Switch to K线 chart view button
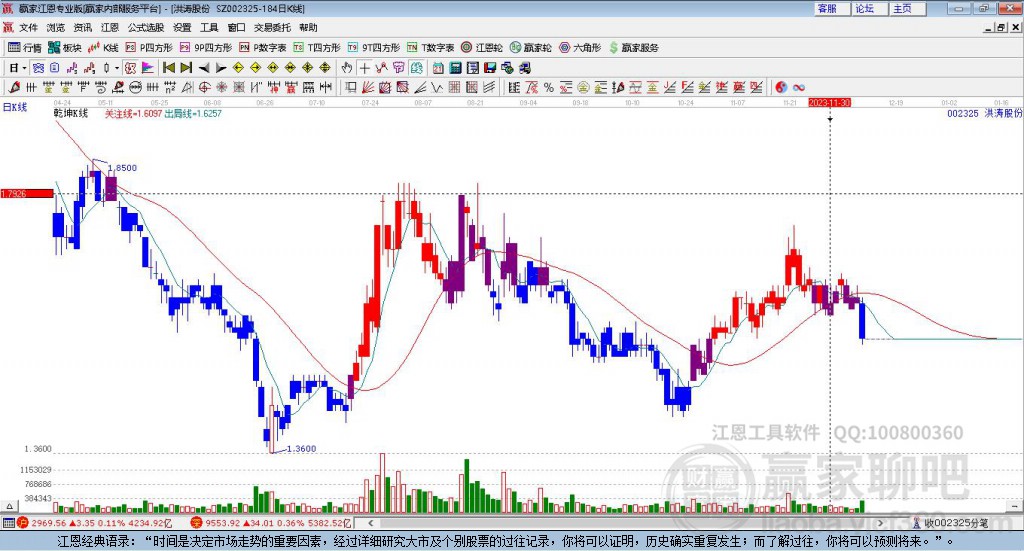1024x551 pixels. [x=103, y=48]
